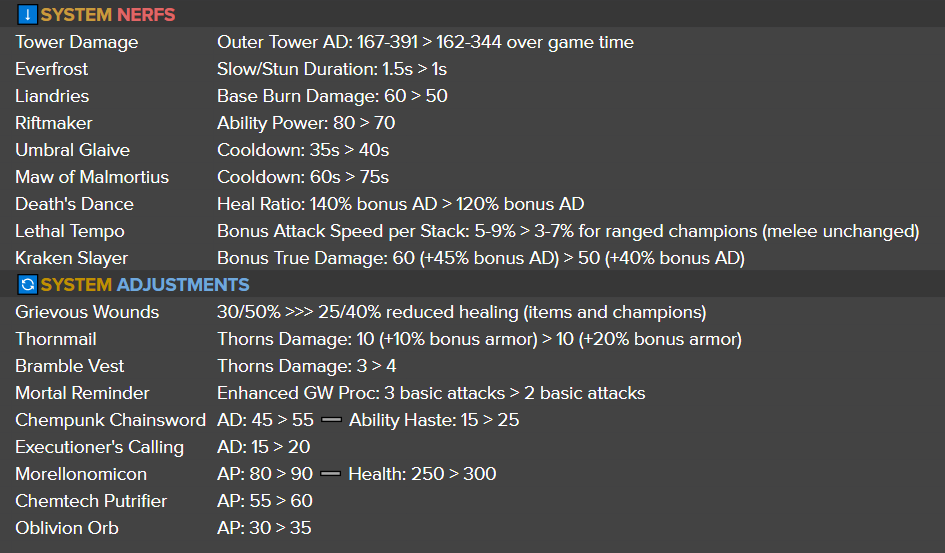Open the Maw of Malmortius entry

tap(92, 177)
